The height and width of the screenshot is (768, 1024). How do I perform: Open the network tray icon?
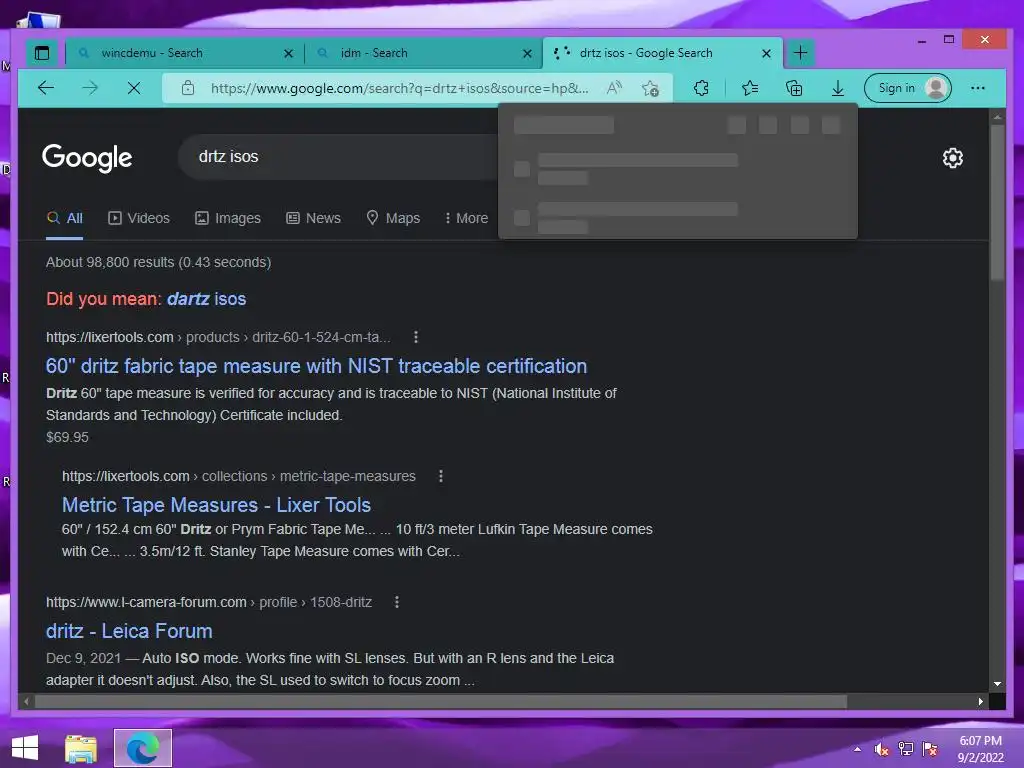[906, 749]
